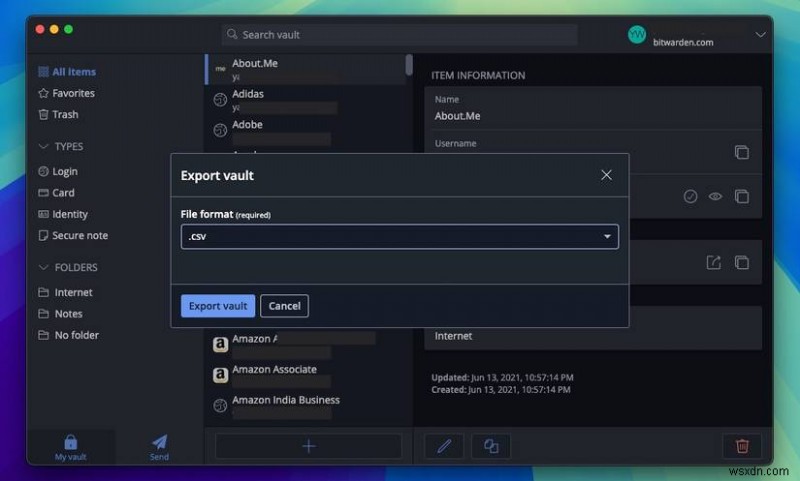Screen dimensions: 800x481
Task: Filter by Login type
Action: pos(58,171)
